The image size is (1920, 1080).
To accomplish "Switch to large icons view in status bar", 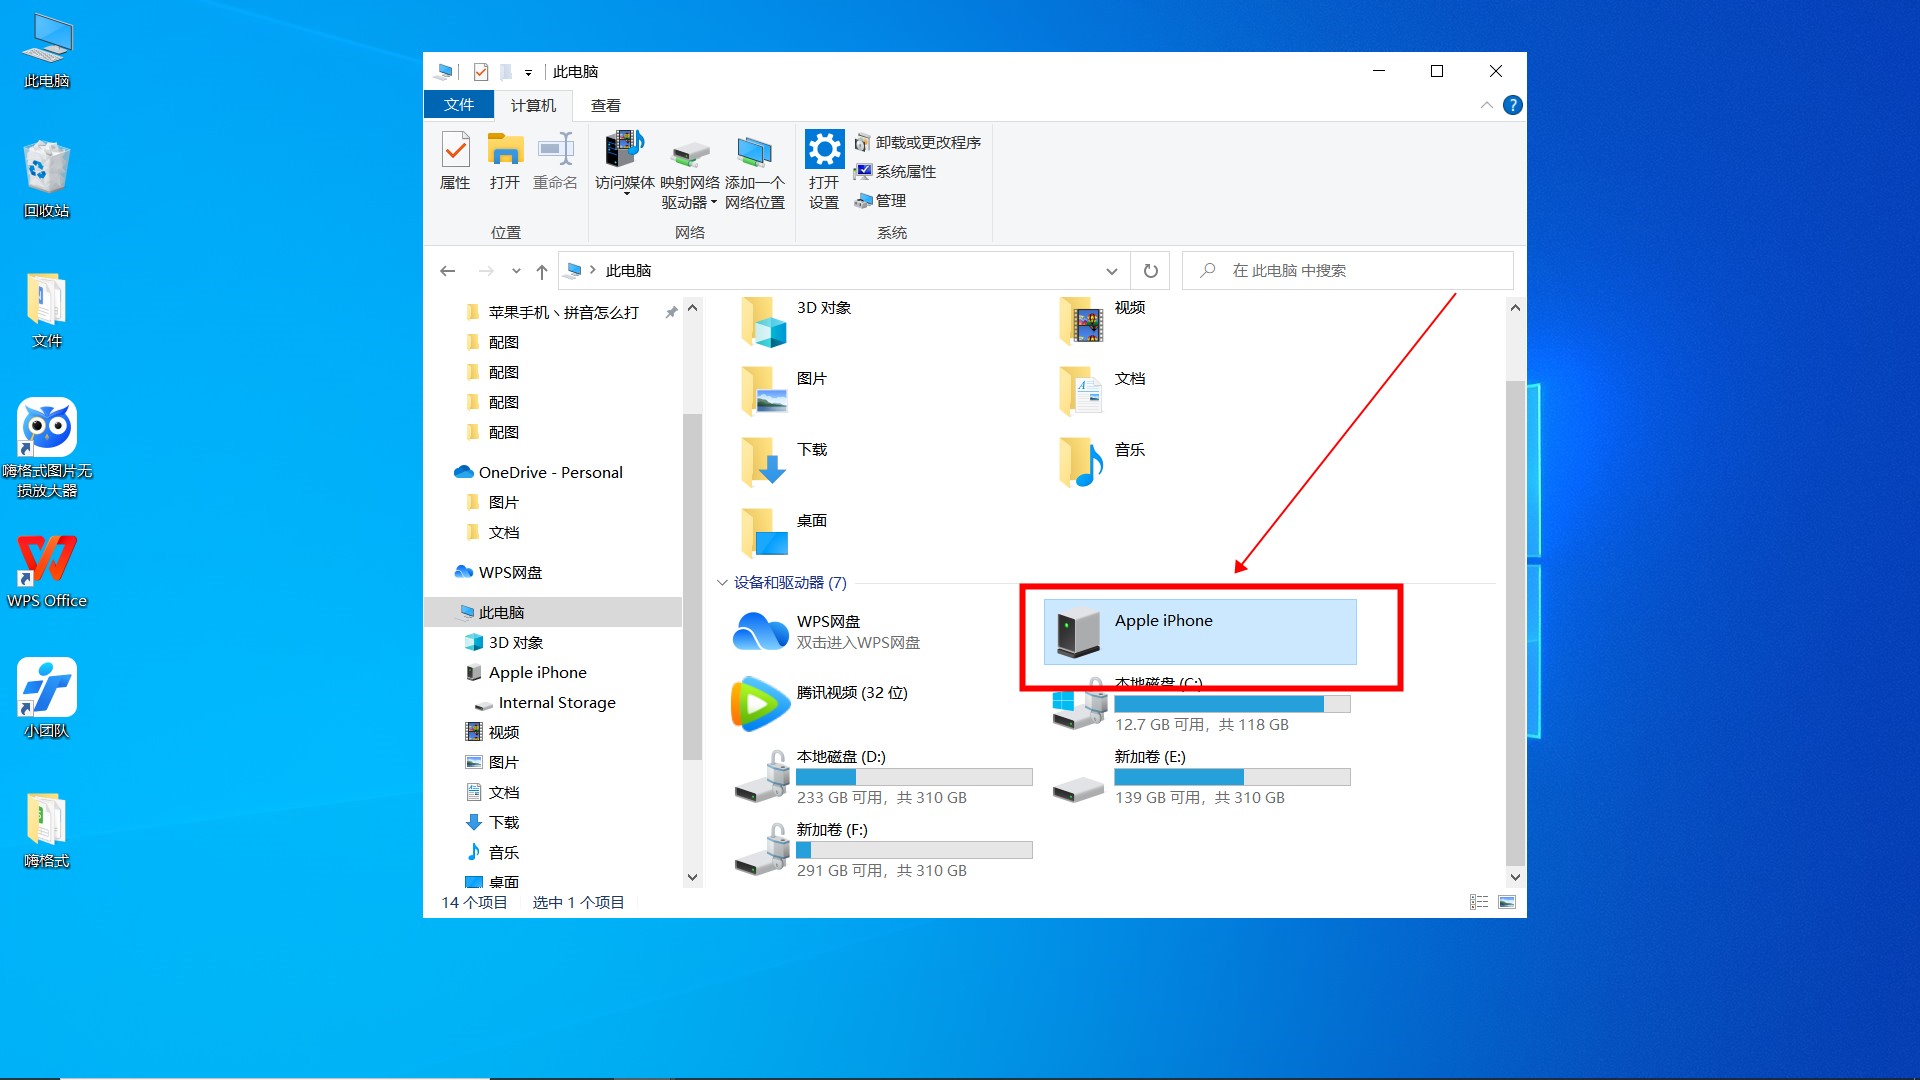I will [x=1507, y=902].
